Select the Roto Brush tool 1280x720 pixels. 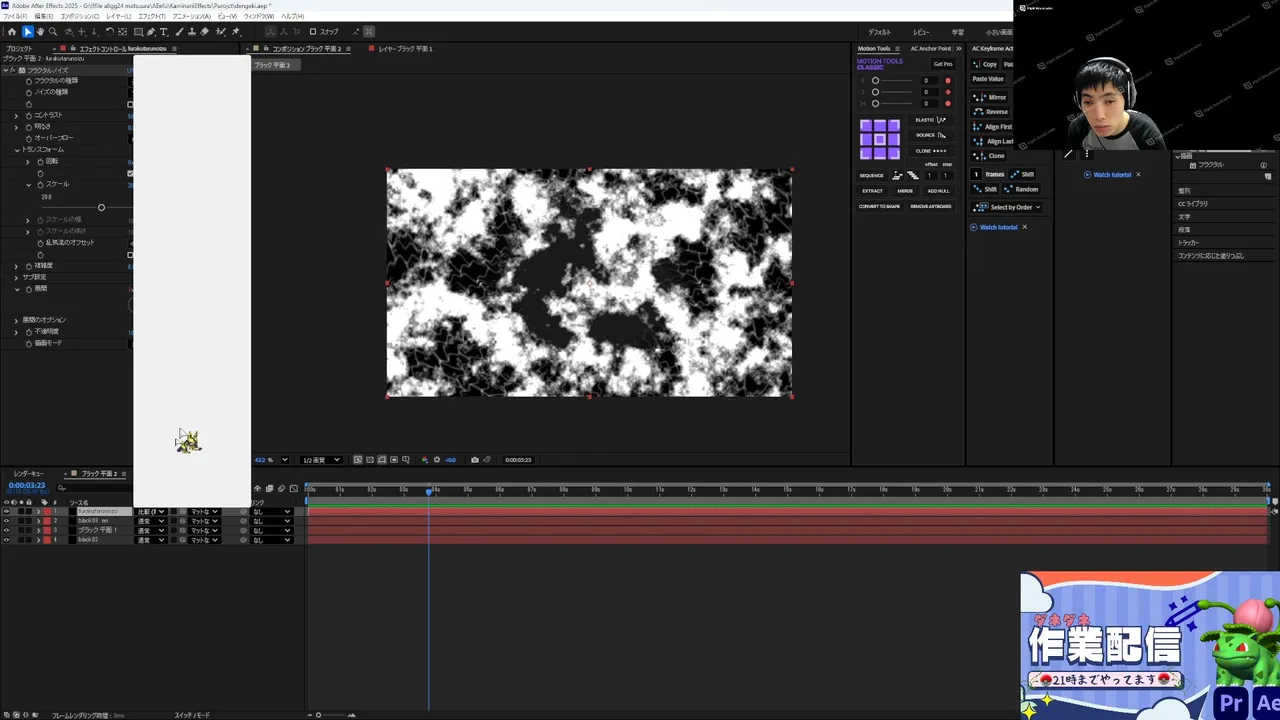(220, 32)
